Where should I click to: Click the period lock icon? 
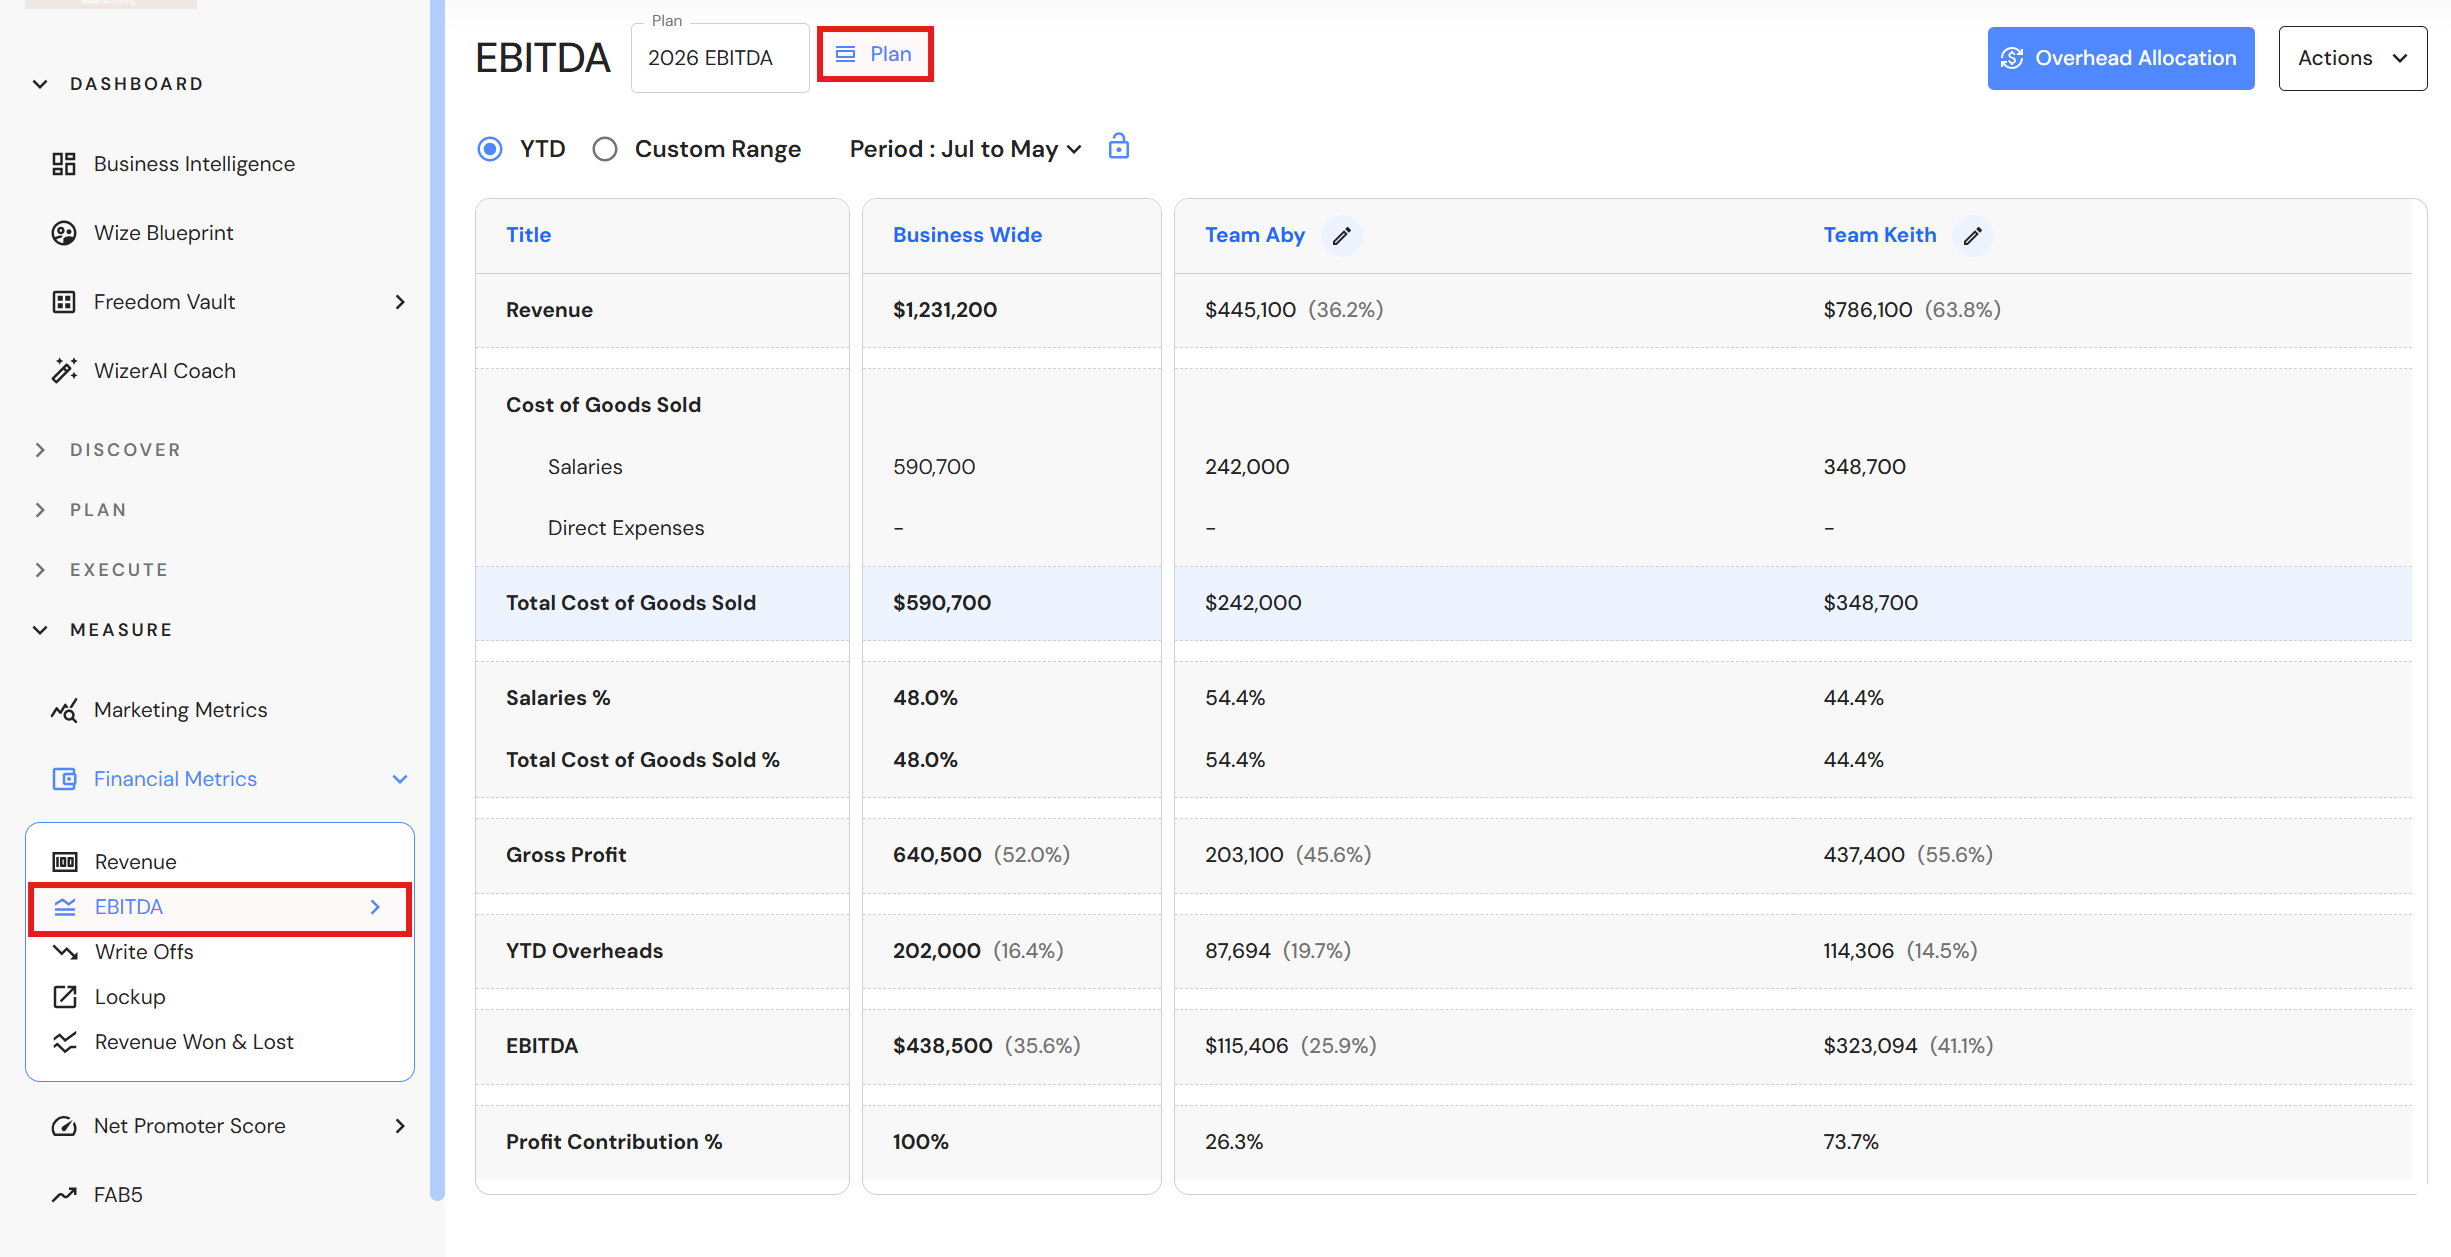(x=1118, y=147)
